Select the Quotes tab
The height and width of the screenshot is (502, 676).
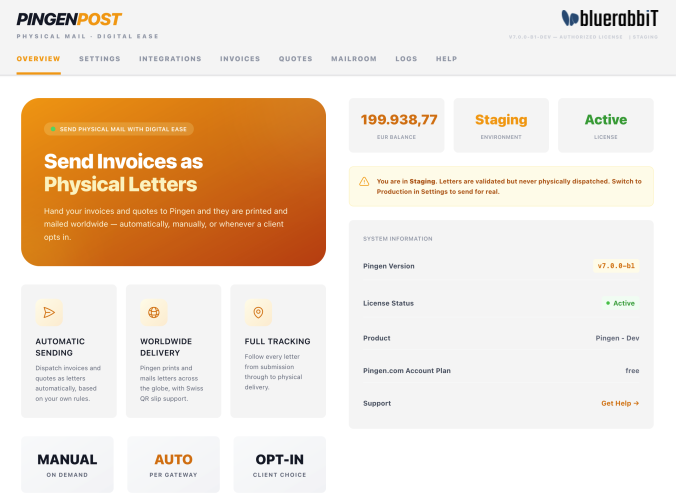click(295, 59)
